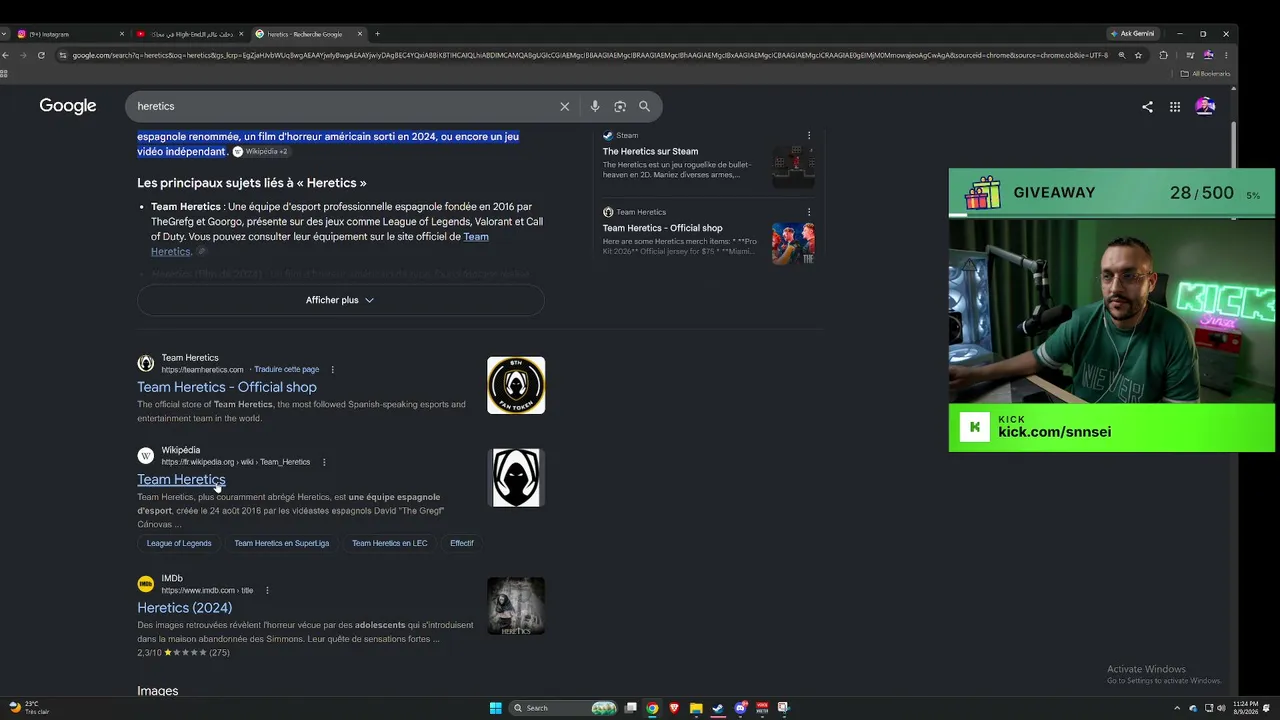
Task: Open Team Heretics official shop side card
Action: 662,228
